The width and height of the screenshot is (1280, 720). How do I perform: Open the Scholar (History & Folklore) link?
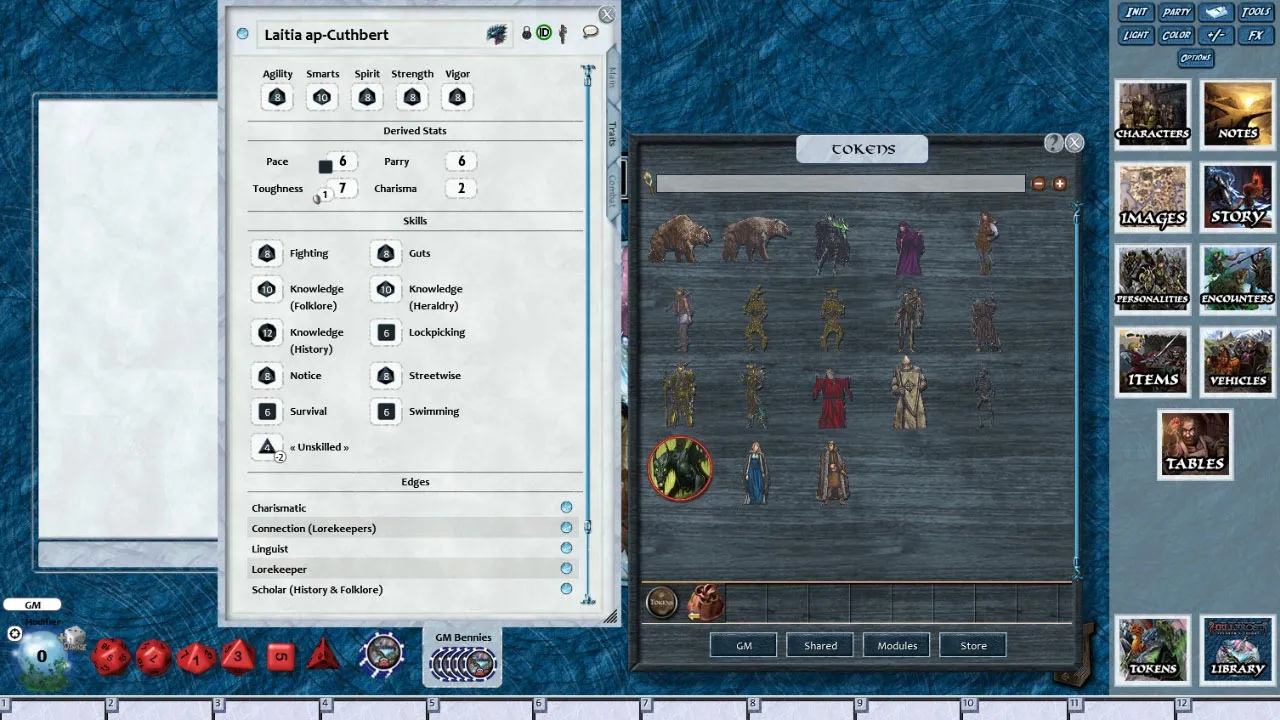(x=566, y=589)
